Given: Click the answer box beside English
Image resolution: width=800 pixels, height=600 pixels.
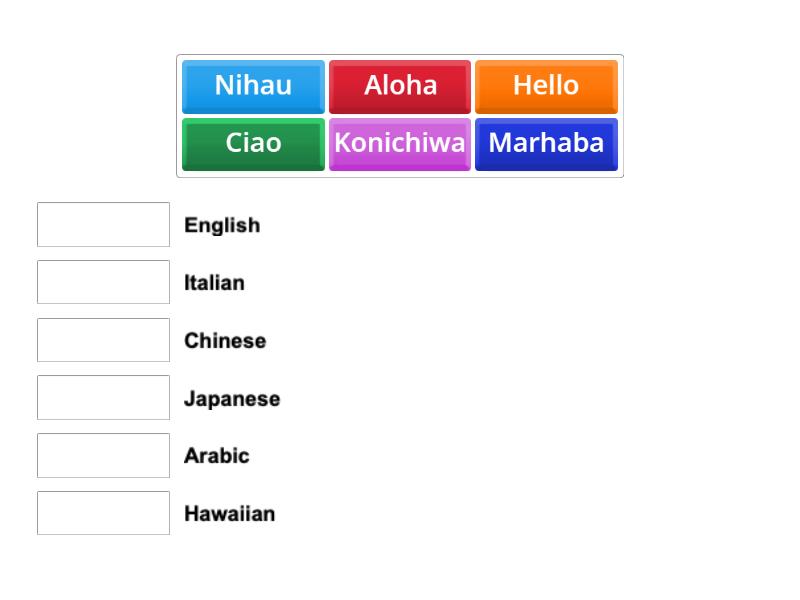Looking at the screenshot, I should click(x=103, y=224).
